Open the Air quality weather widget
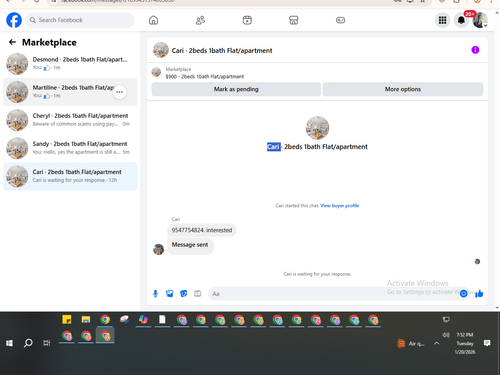Viewport: 500px width, 375px height. (411, 344)
